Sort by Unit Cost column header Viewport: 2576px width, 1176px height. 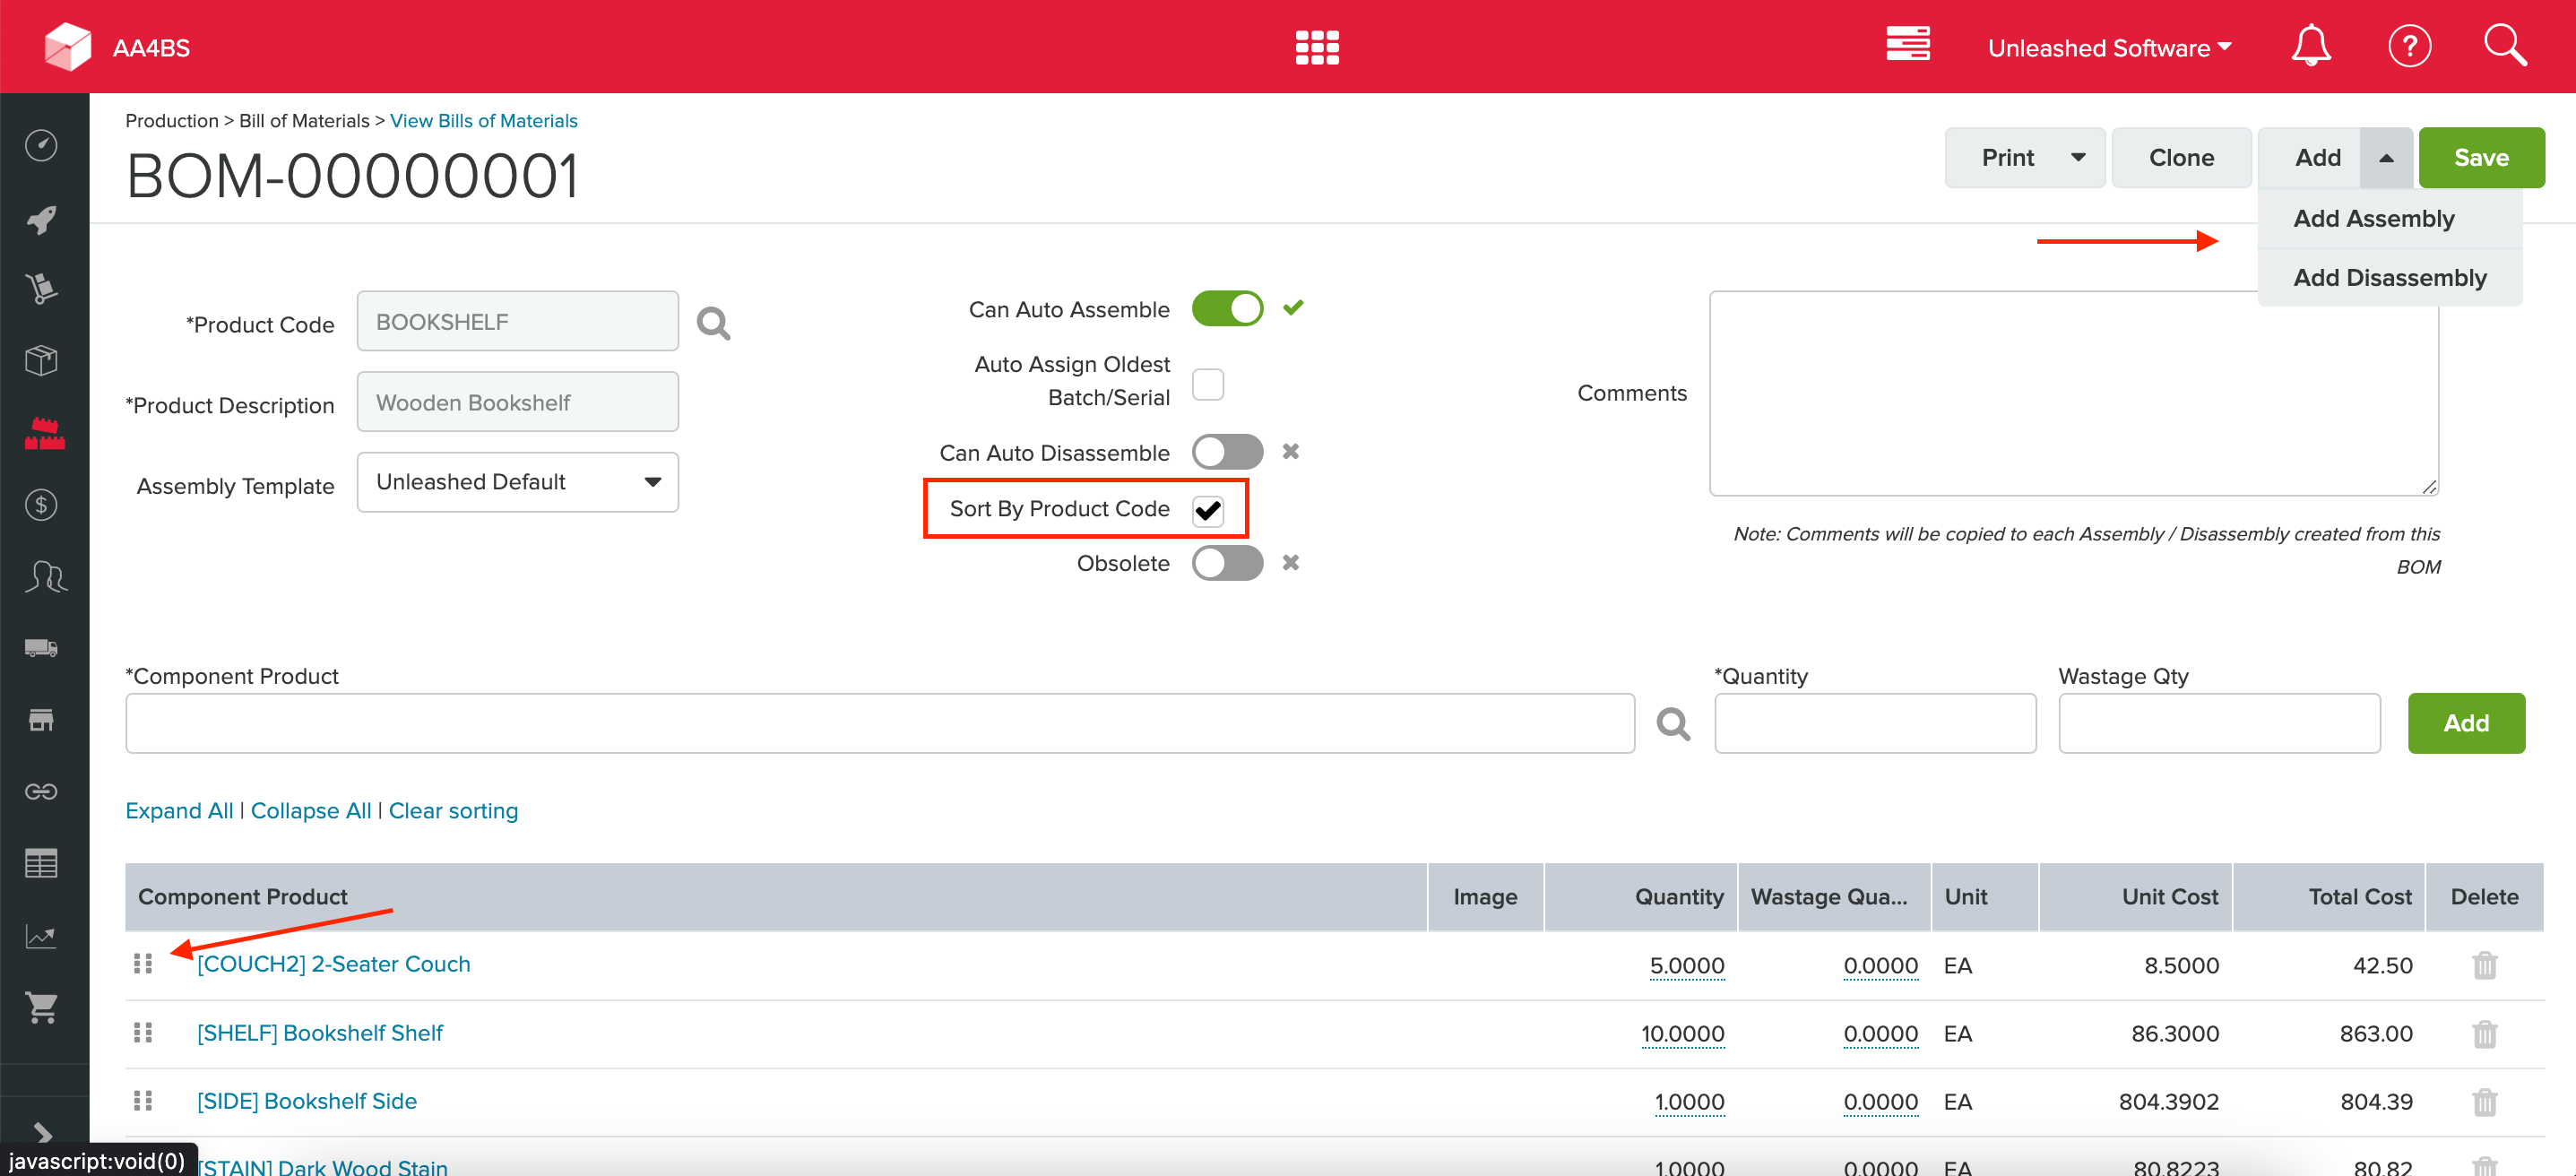point(2135,896)
